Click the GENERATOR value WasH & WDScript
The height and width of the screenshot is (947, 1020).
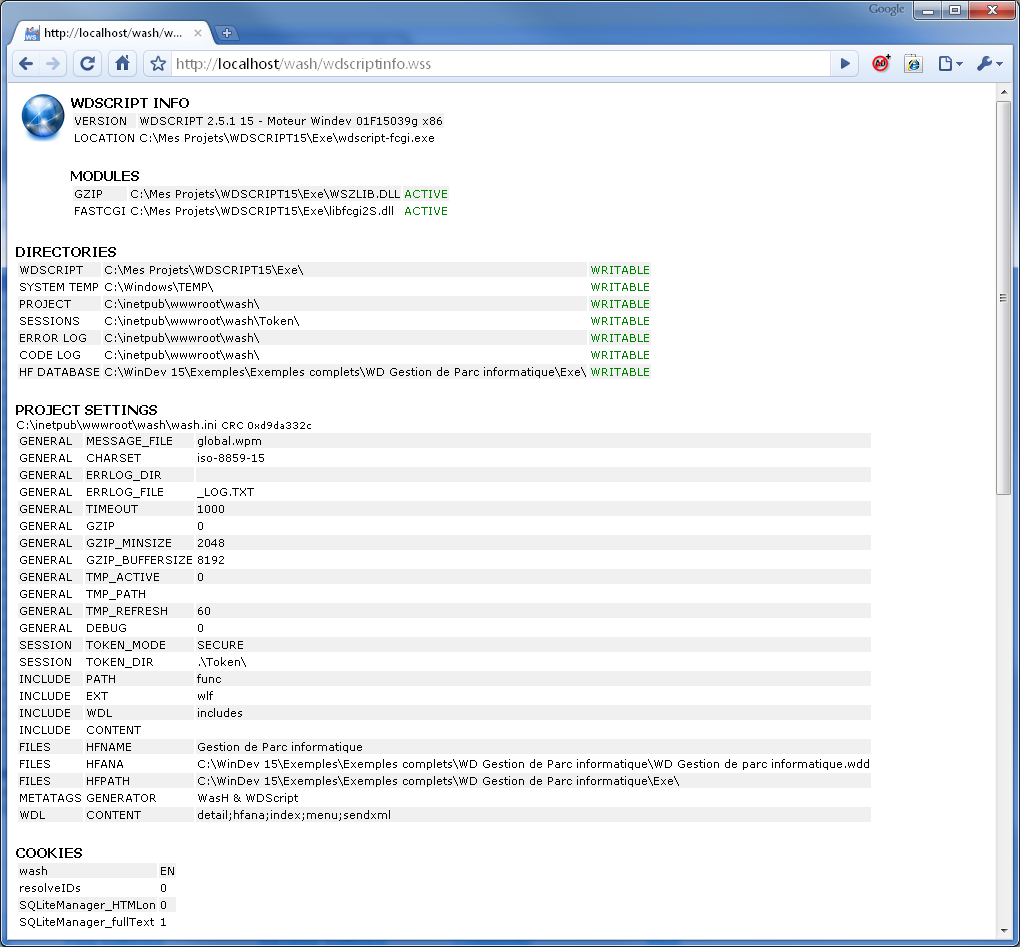click(248, 797)
